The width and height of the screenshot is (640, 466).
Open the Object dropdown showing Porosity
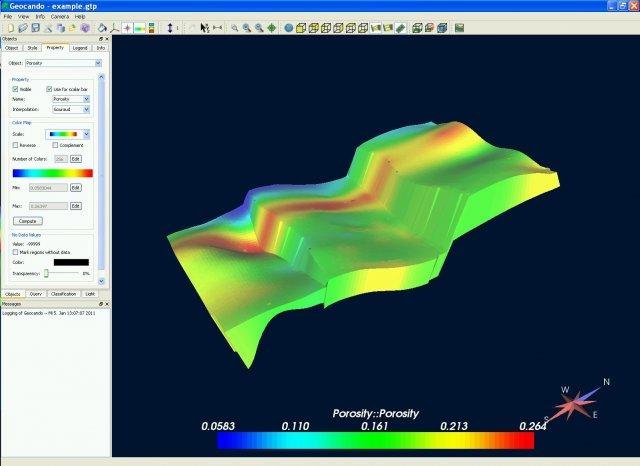coord(63,63)
